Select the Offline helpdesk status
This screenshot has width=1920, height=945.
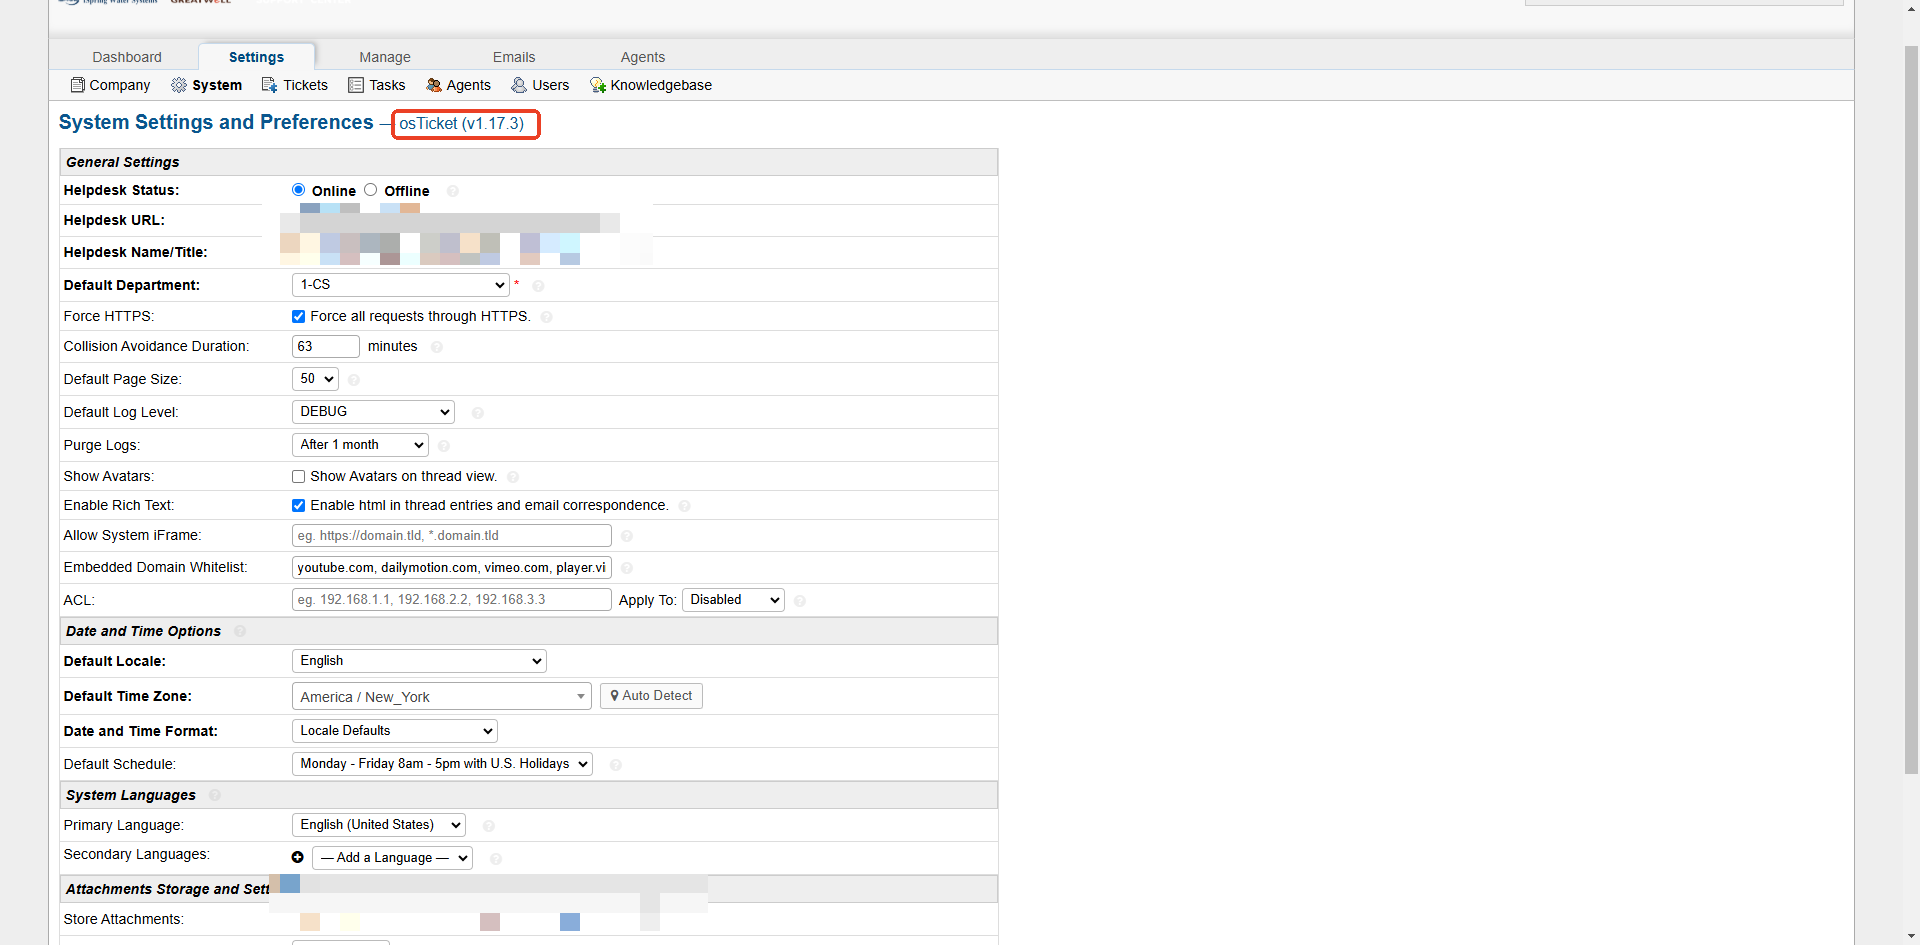click(371, 190)
